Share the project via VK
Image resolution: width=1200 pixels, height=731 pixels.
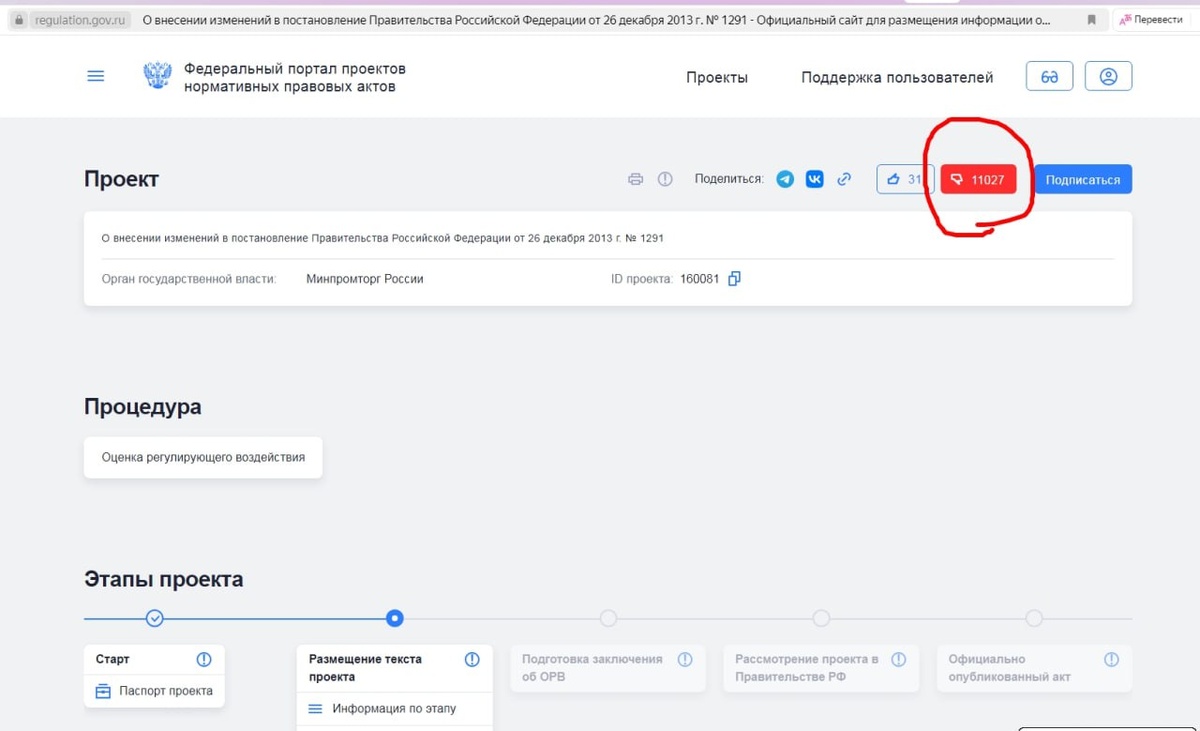pos(815,179)
